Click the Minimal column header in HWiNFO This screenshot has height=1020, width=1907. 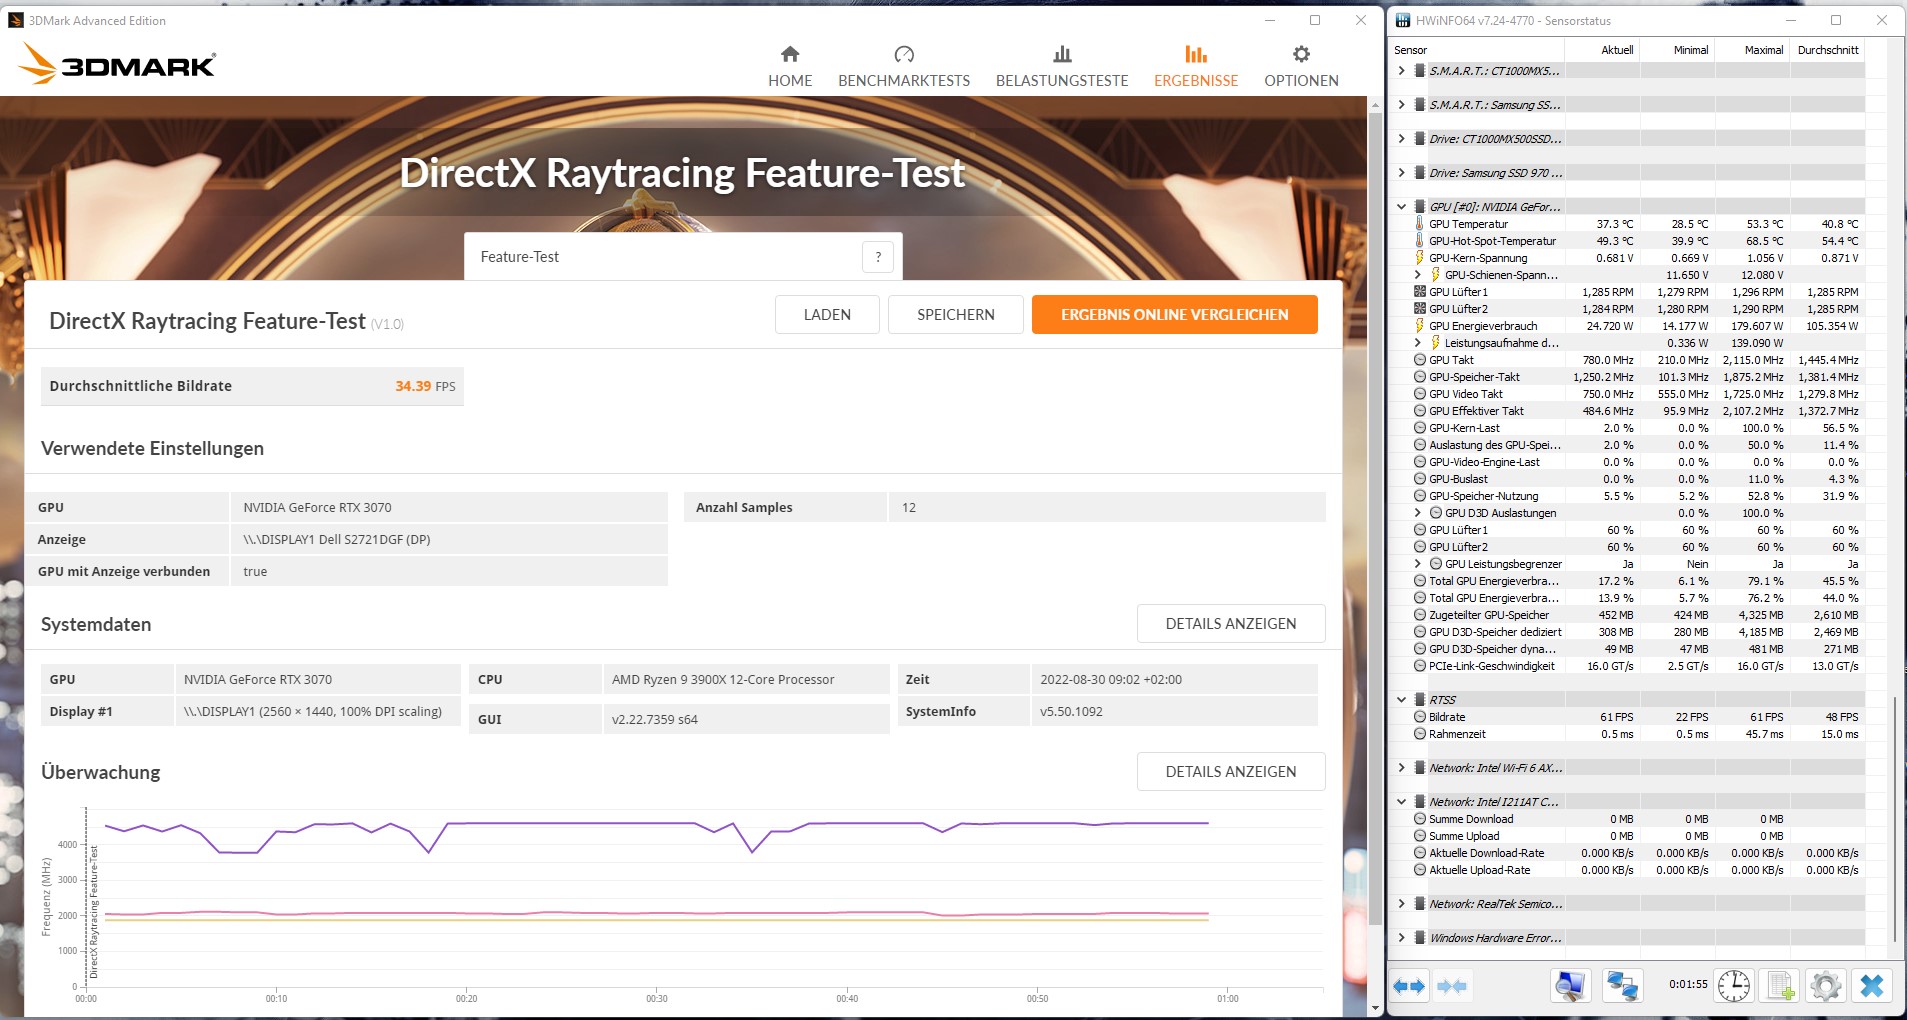click(1677, 50)
